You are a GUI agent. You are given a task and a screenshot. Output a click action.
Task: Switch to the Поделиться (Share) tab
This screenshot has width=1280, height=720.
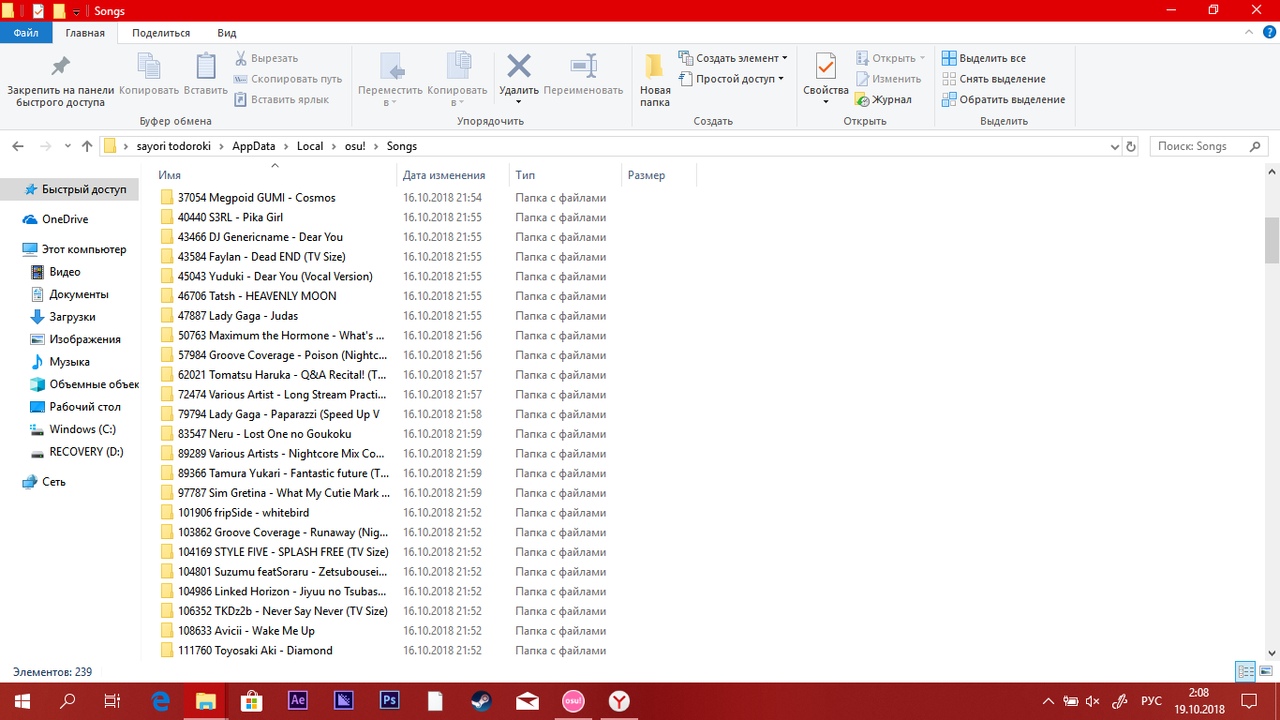click(x=161, y=33)
